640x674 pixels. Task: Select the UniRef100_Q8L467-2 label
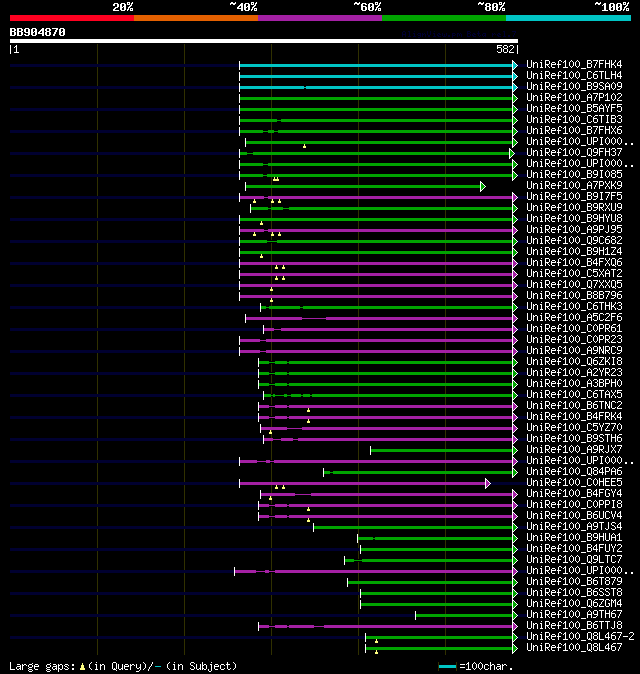tap(580, 637)
